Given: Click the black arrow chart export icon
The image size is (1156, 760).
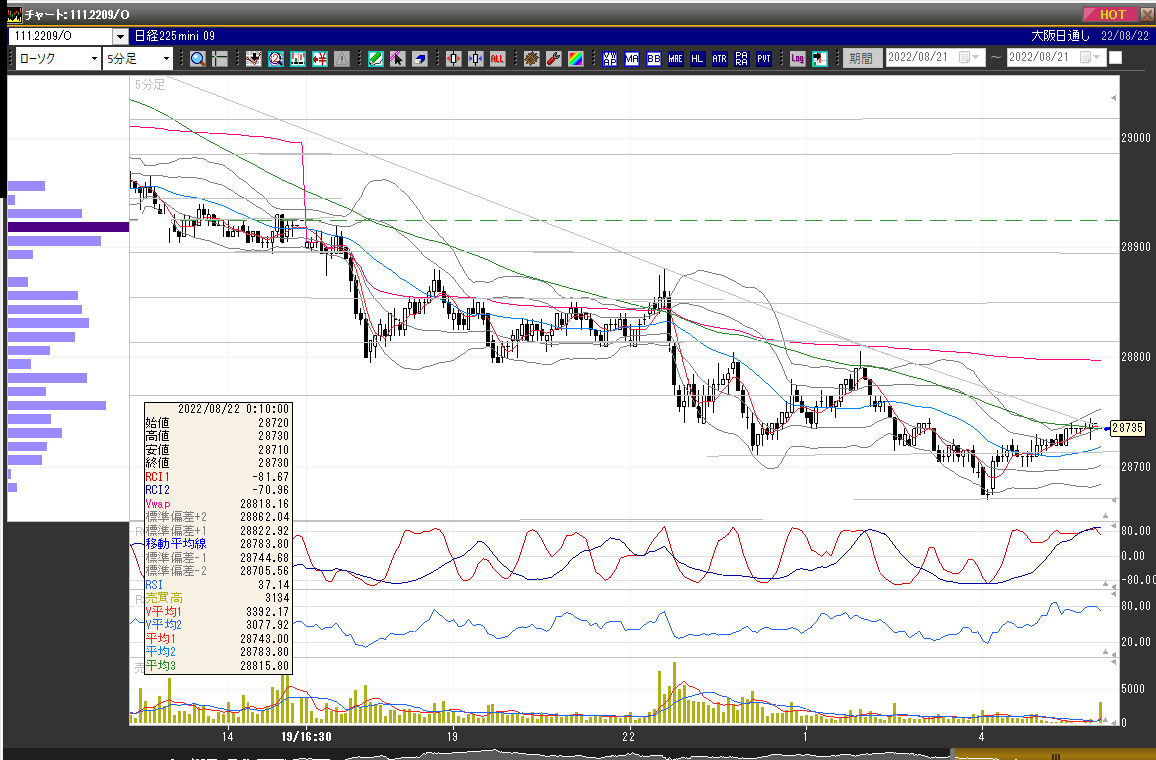Looking at the screenshot, I should pos(819,59).
